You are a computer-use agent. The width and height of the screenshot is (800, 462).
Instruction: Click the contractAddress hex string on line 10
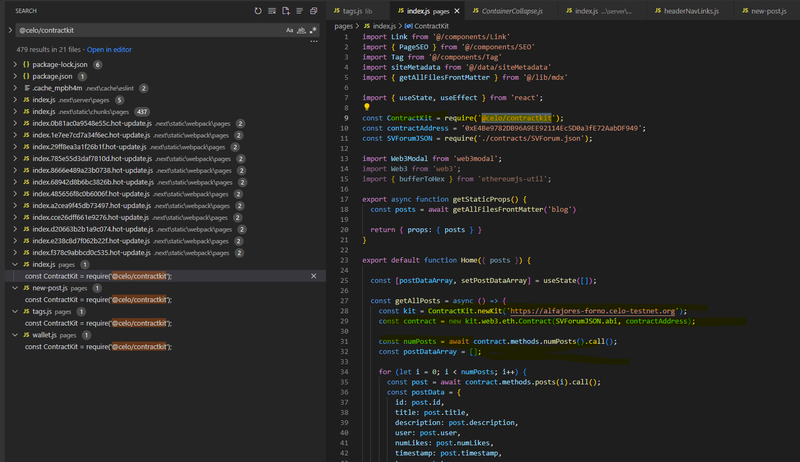click(551, 128)
